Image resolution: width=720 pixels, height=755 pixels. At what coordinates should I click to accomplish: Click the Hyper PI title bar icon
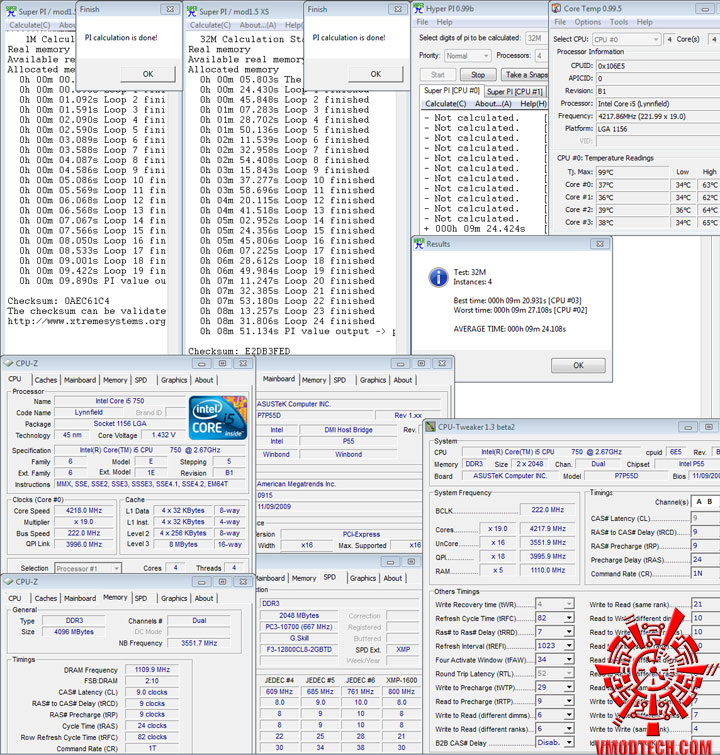tap(419, 9)
